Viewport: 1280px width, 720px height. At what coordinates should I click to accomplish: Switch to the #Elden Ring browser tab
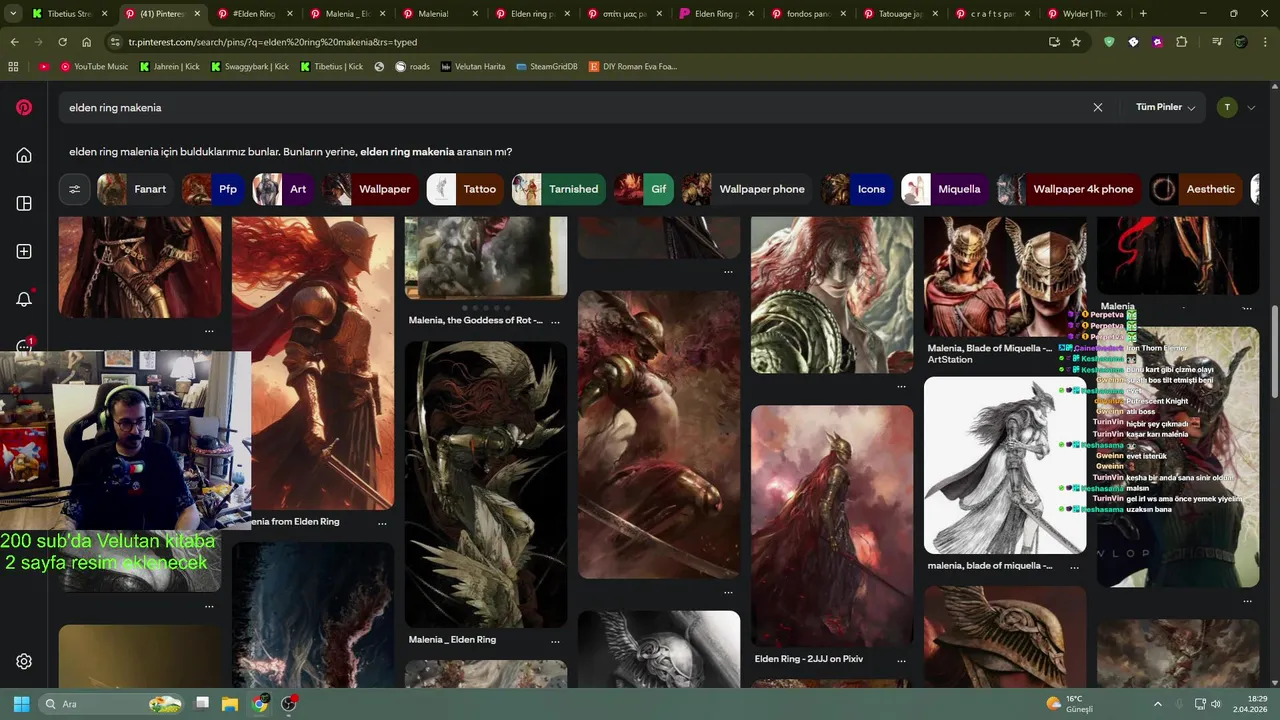coord(253,14)
